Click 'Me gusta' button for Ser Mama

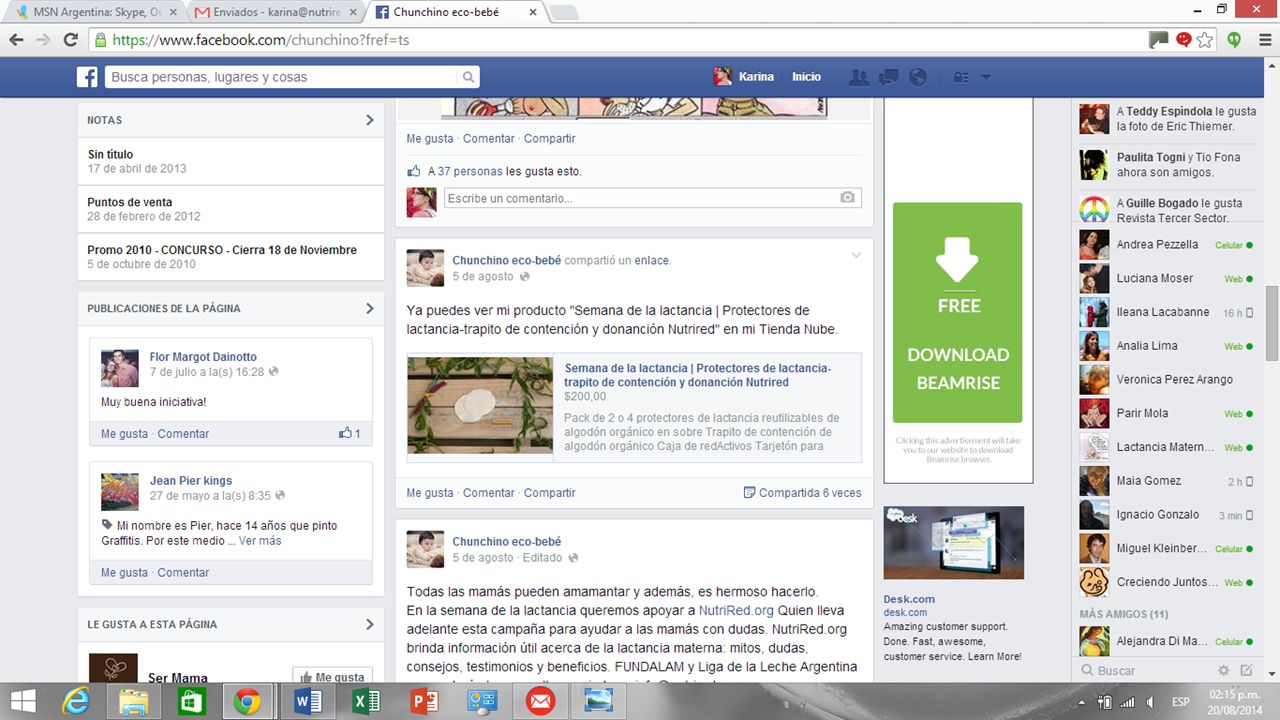click(332, 677)
